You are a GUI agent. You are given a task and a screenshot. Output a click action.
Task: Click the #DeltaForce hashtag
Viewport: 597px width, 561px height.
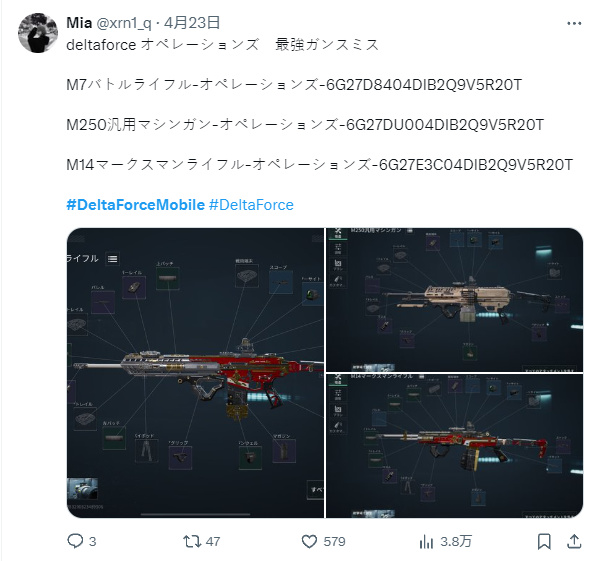point(251,205)
